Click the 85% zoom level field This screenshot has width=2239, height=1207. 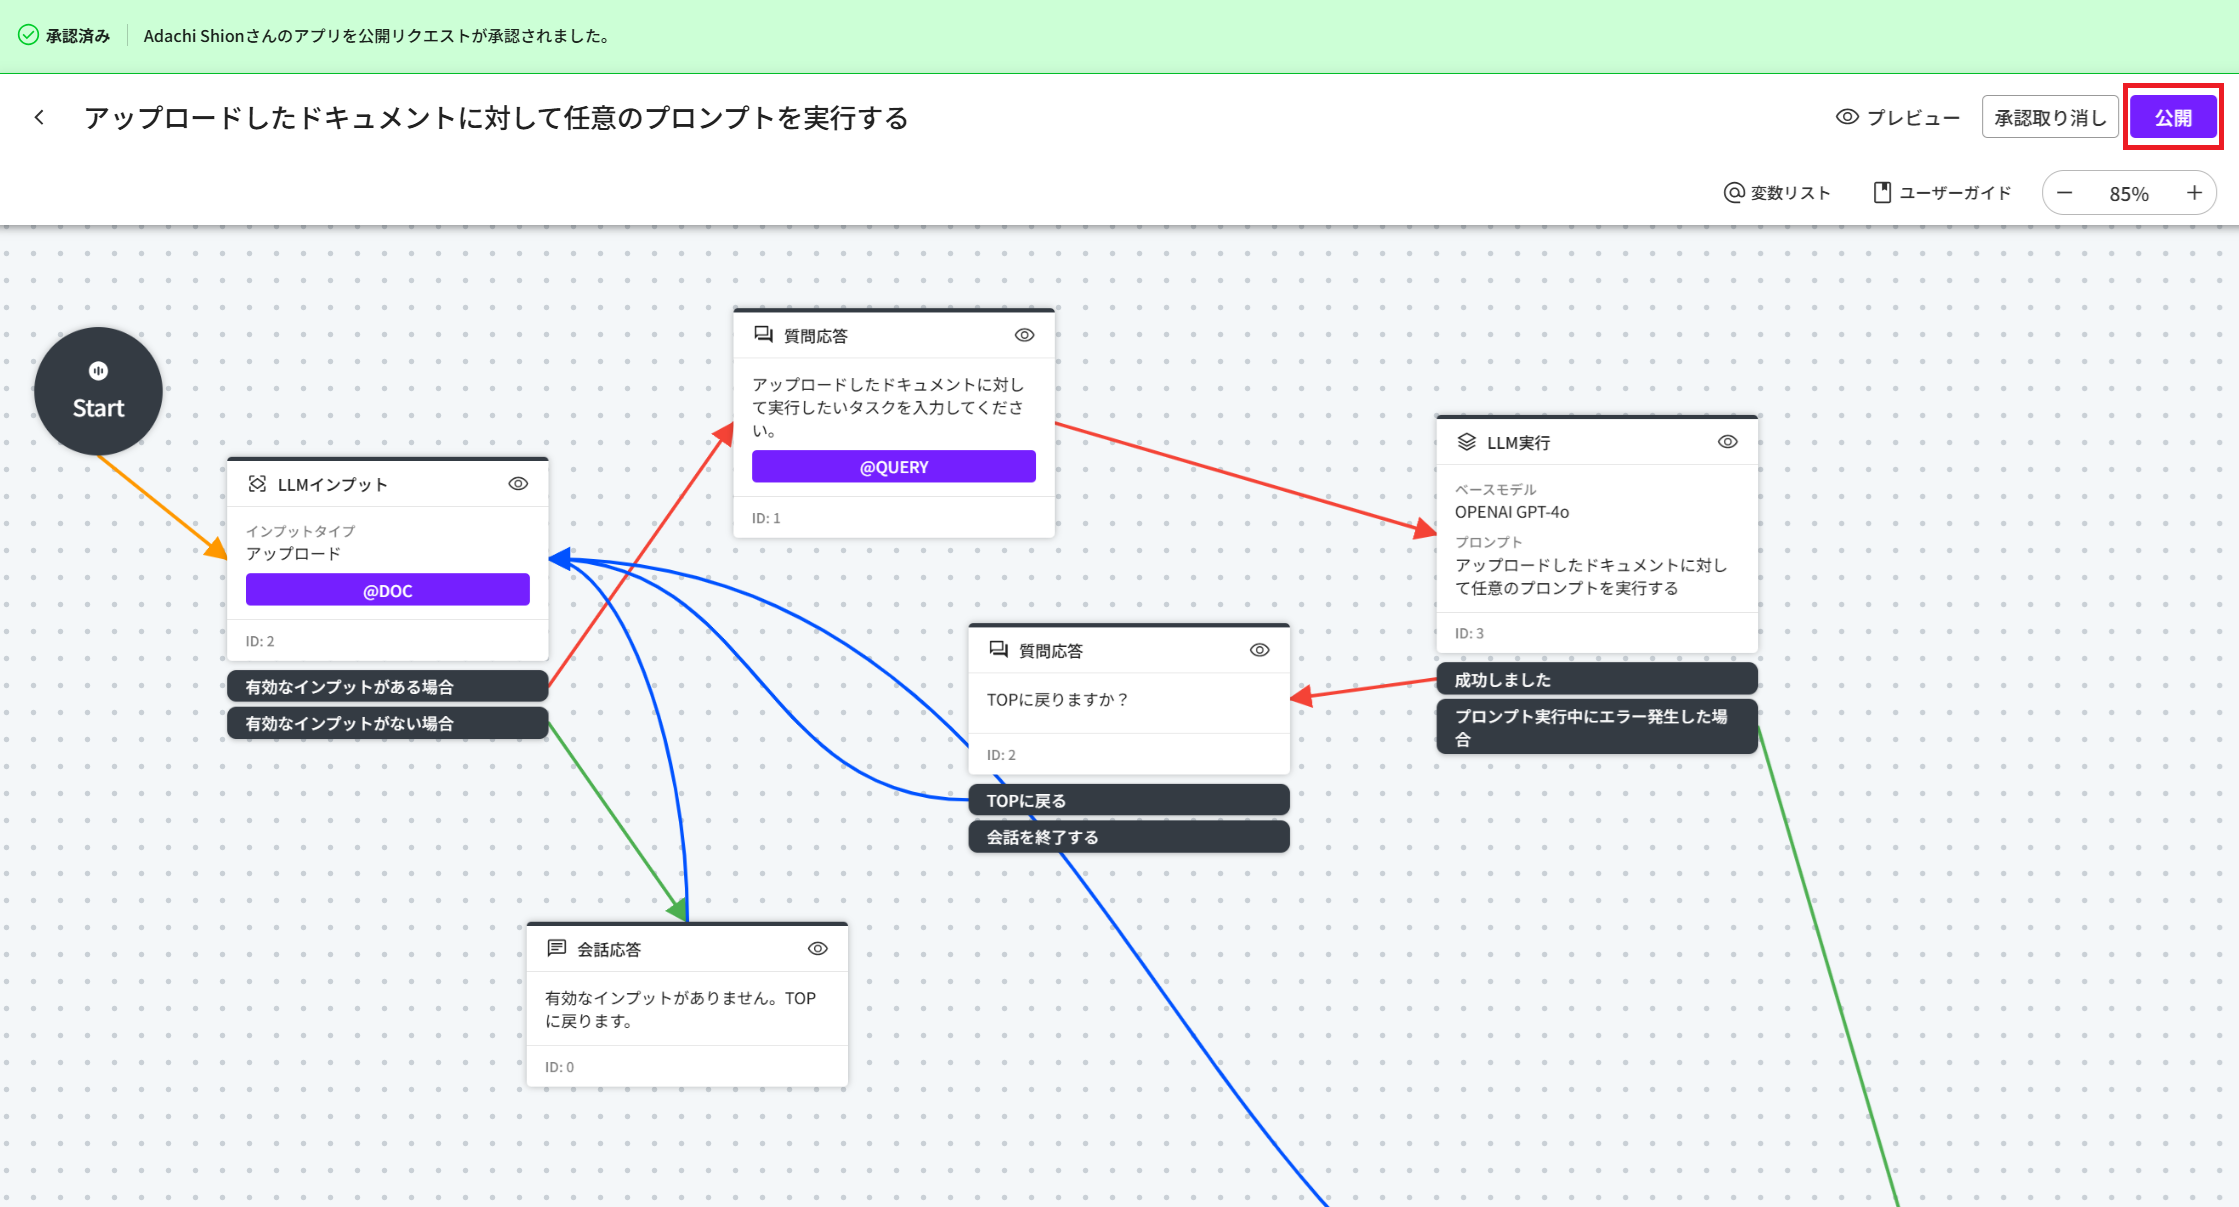pos(2128,193)
